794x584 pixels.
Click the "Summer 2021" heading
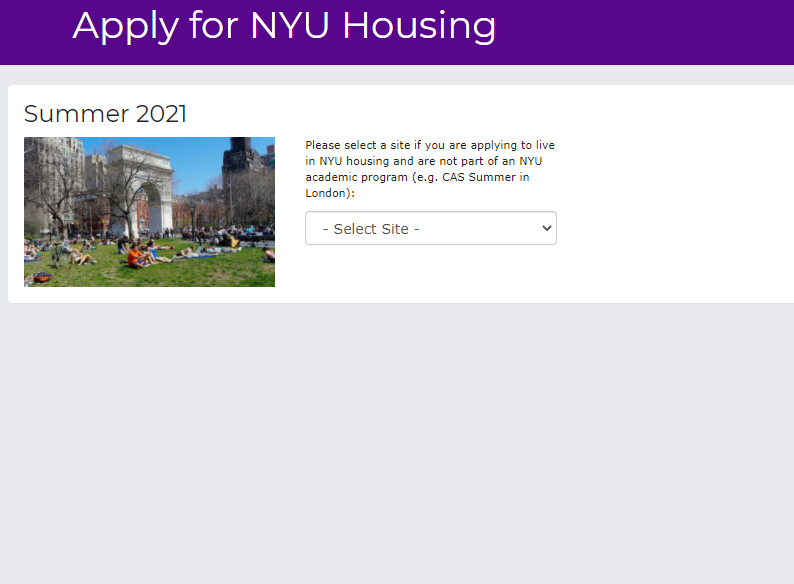(x=105, y=113)
